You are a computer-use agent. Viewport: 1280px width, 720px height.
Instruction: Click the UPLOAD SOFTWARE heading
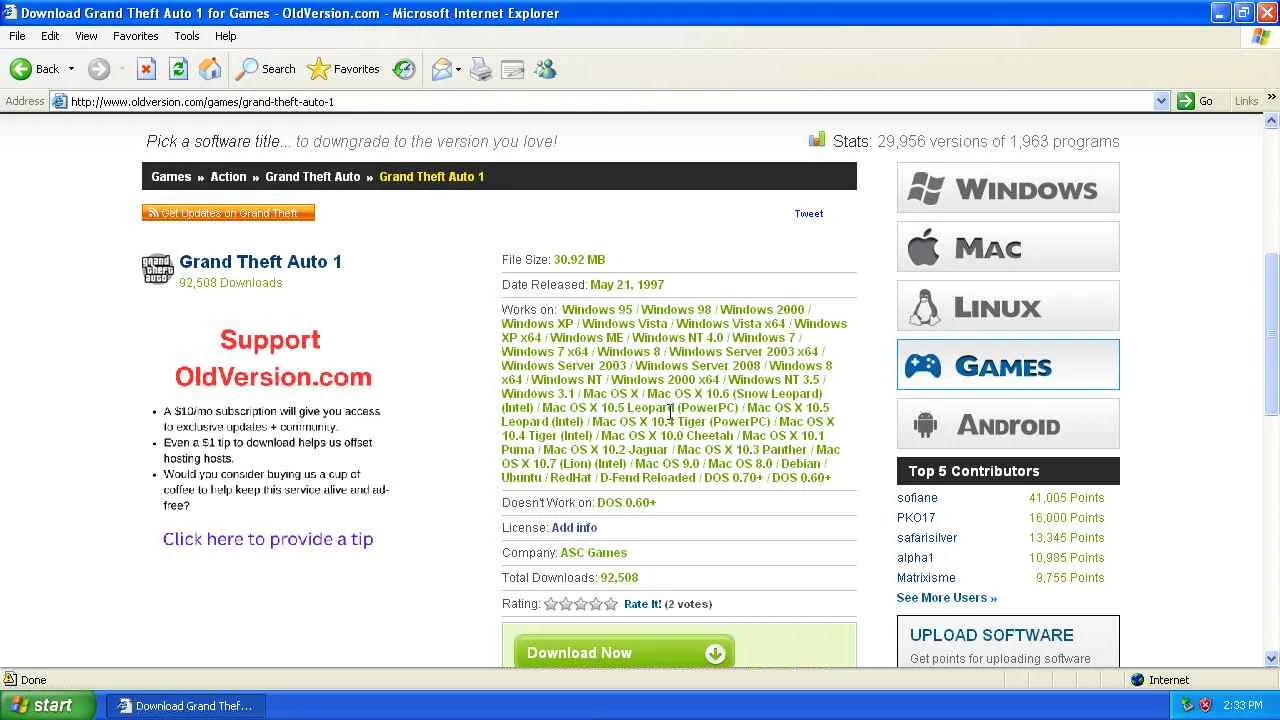pos(992,635)
